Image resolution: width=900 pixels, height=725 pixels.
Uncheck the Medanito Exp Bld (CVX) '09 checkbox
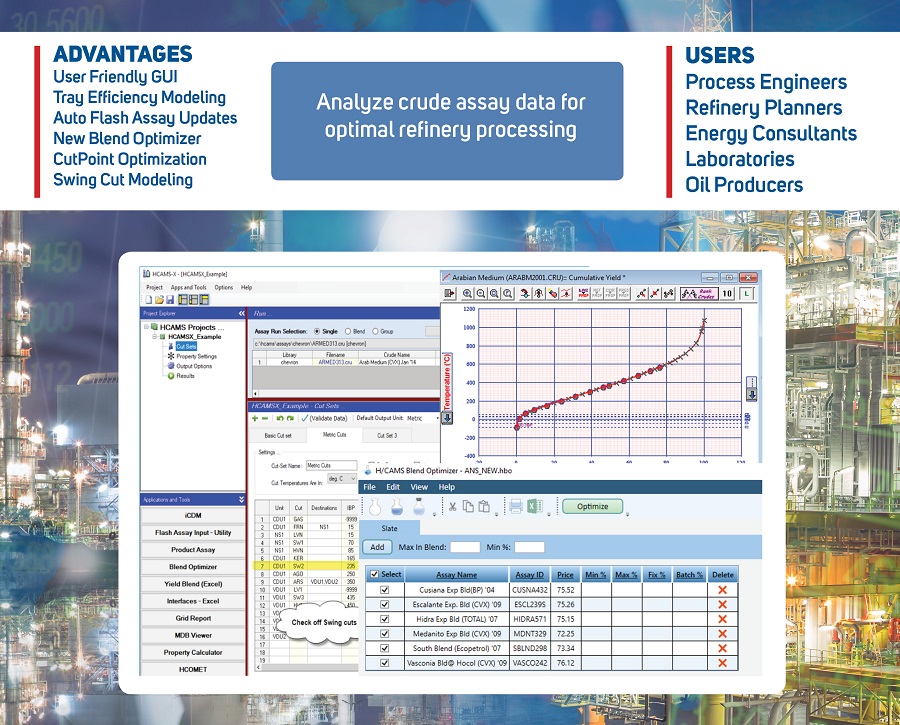coord(385,634)
